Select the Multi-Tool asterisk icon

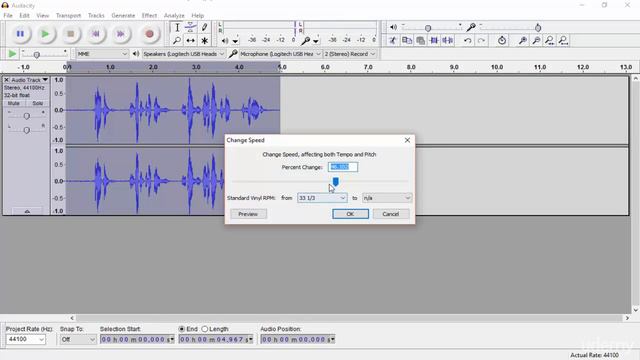point(204,41)
